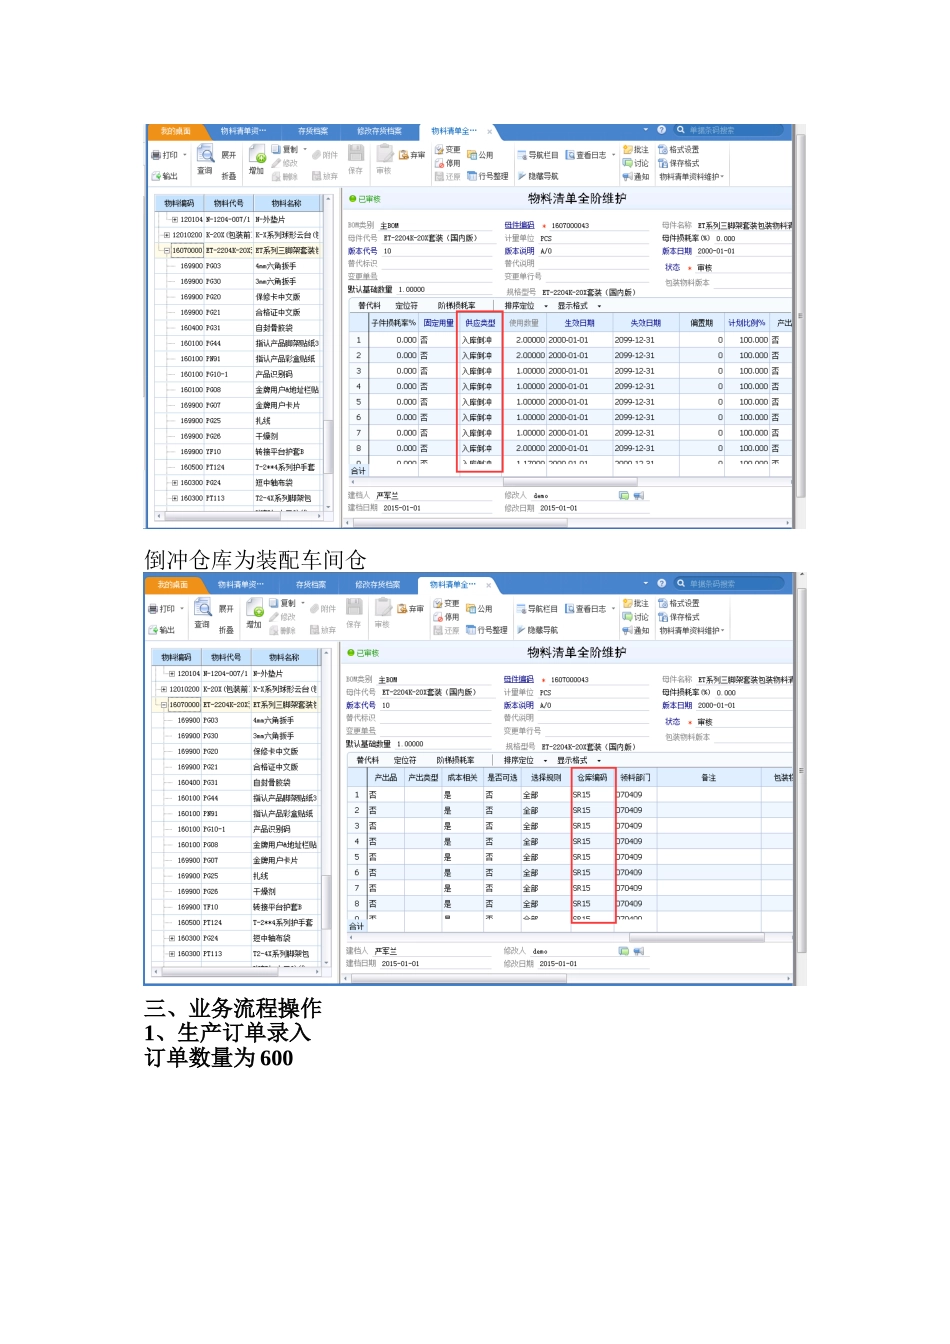Switch to 我的桌面 tab in top screenshot
This screenshot has height=1344, width=950.
click(x=175, y=131)
